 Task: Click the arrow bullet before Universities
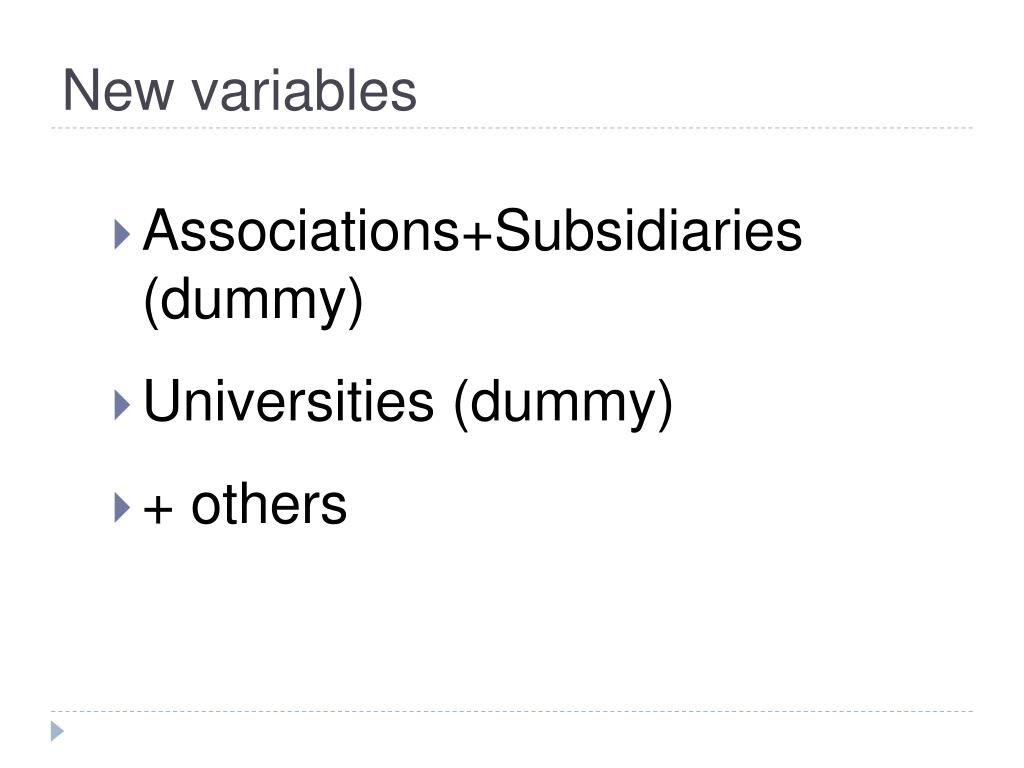(122, 405)
